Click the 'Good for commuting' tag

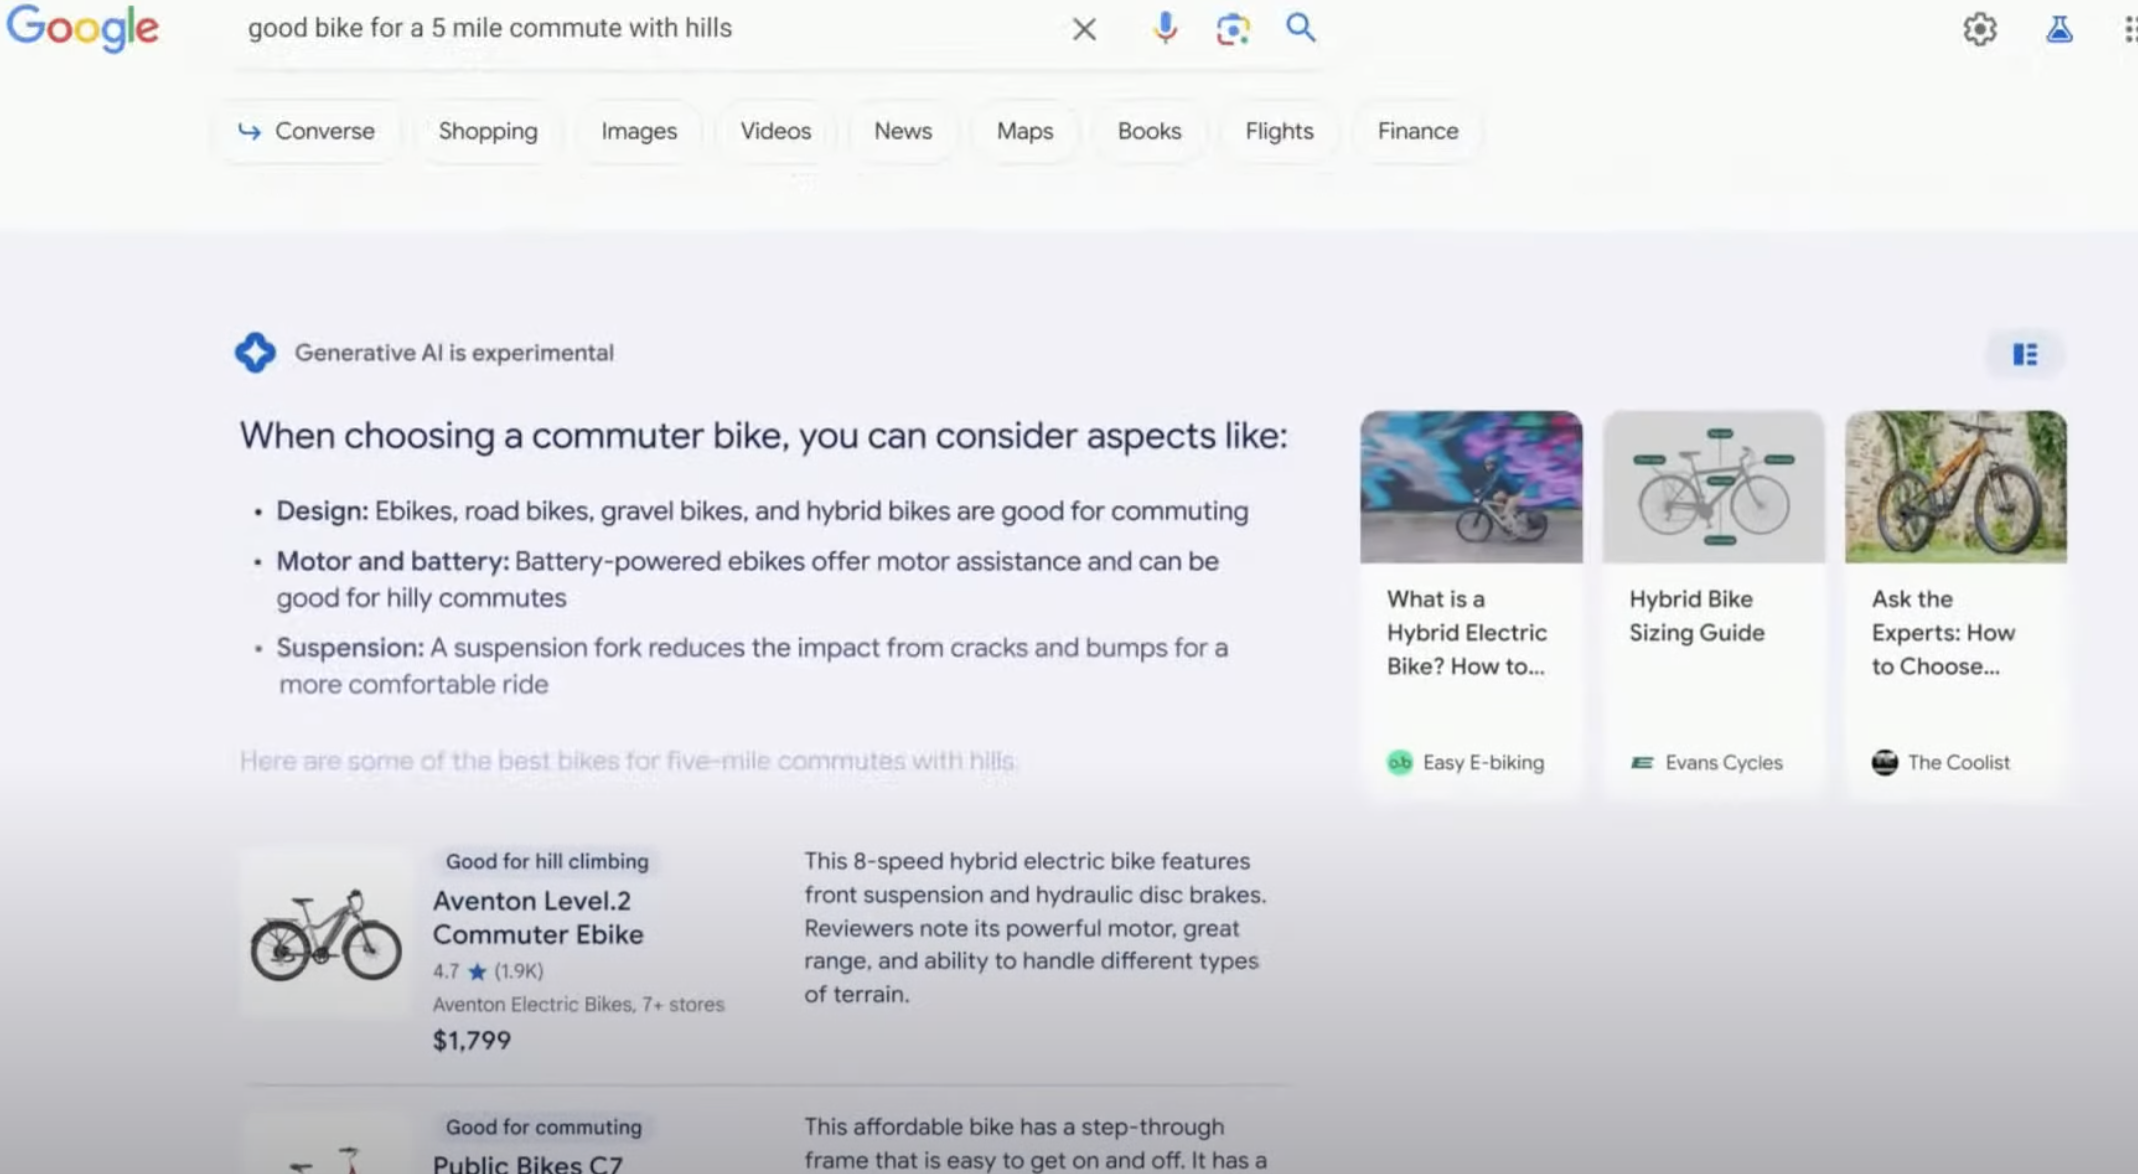point(544,1127)
